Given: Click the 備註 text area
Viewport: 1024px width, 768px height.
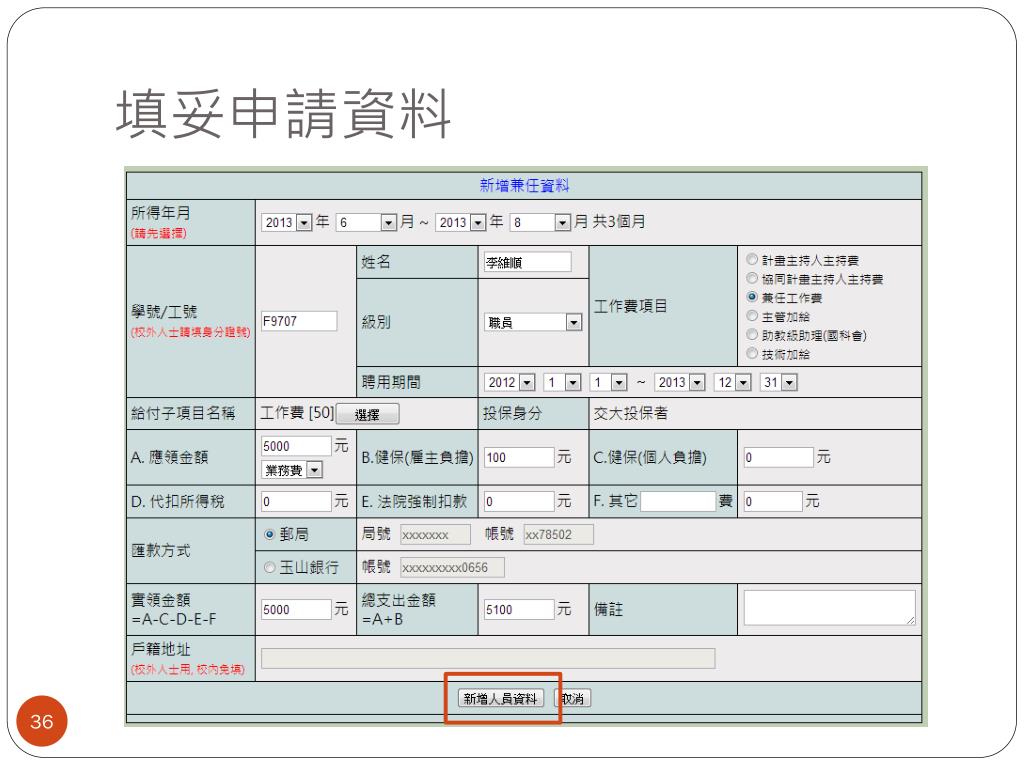Looking at the screenshot, I should (829, 608).
